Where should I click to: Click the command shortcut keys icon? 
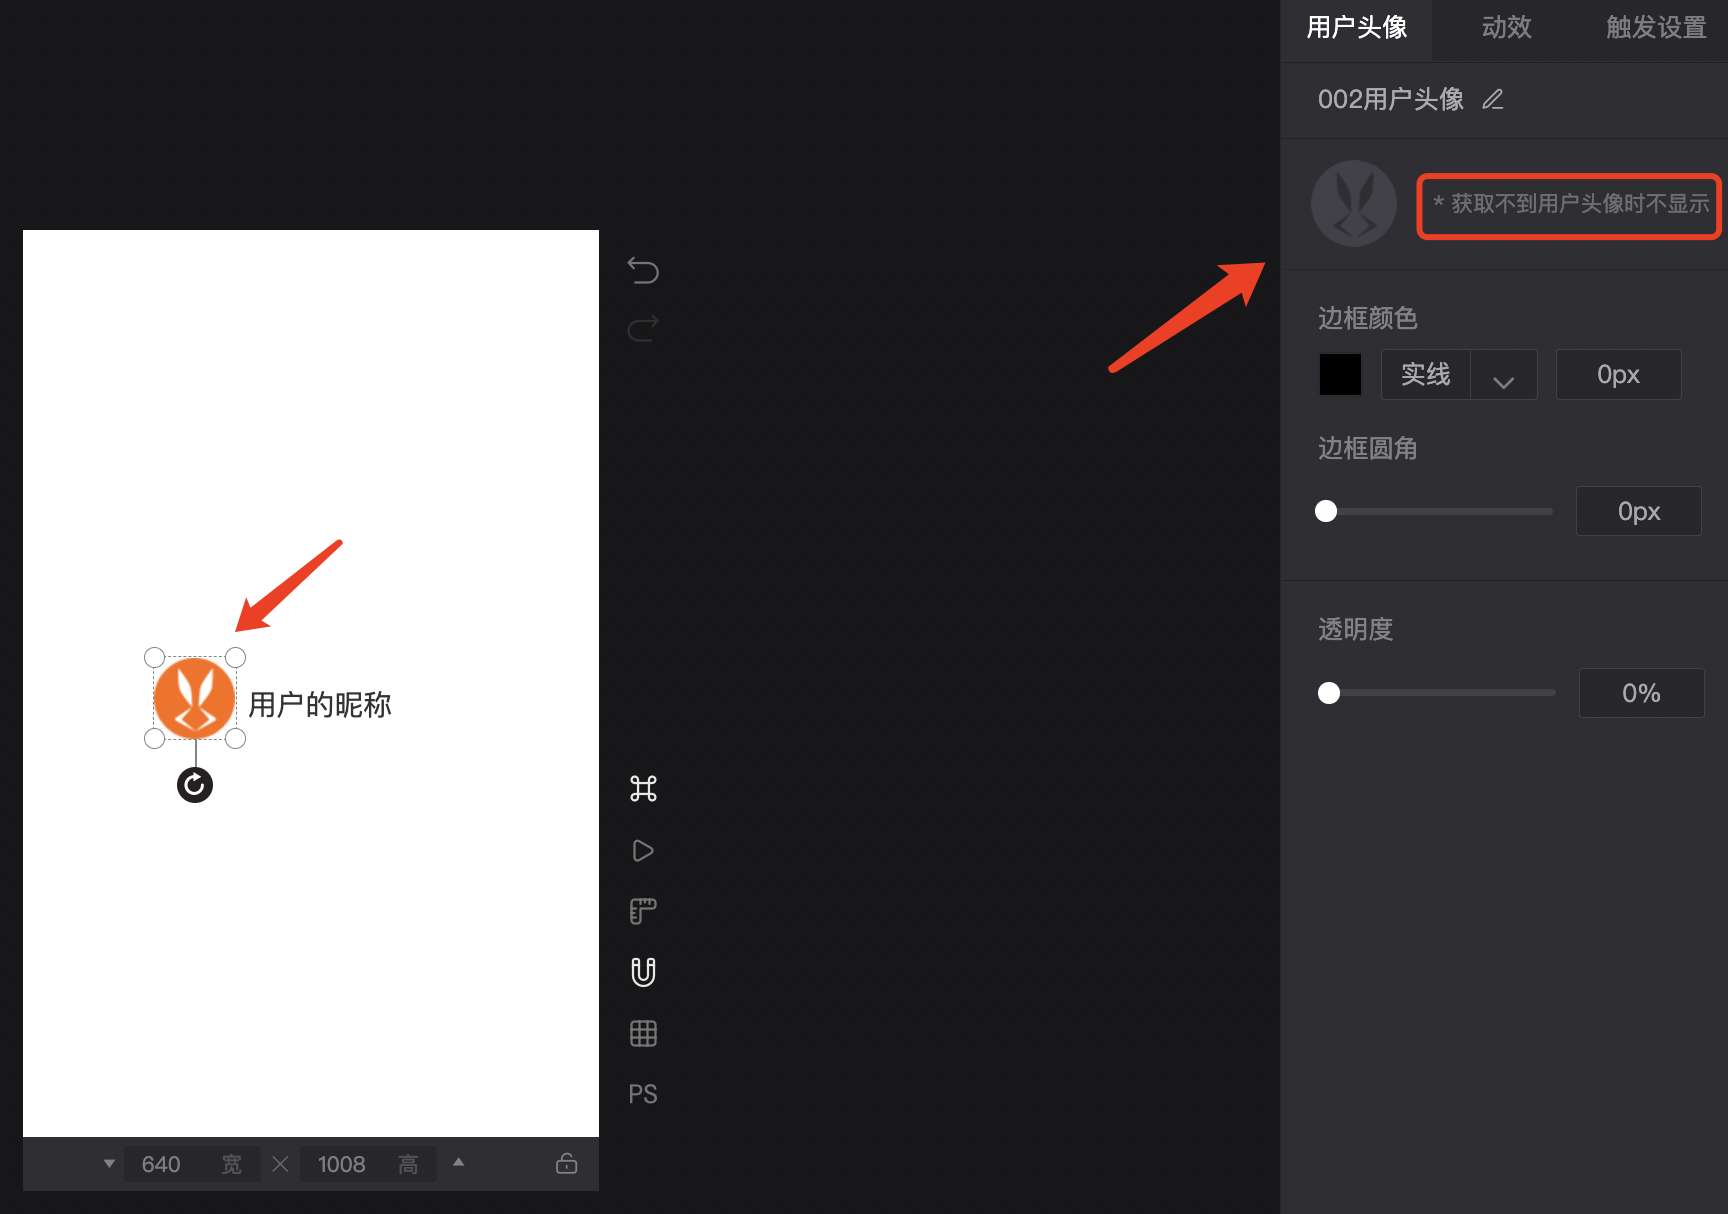[x=643, y=789]
